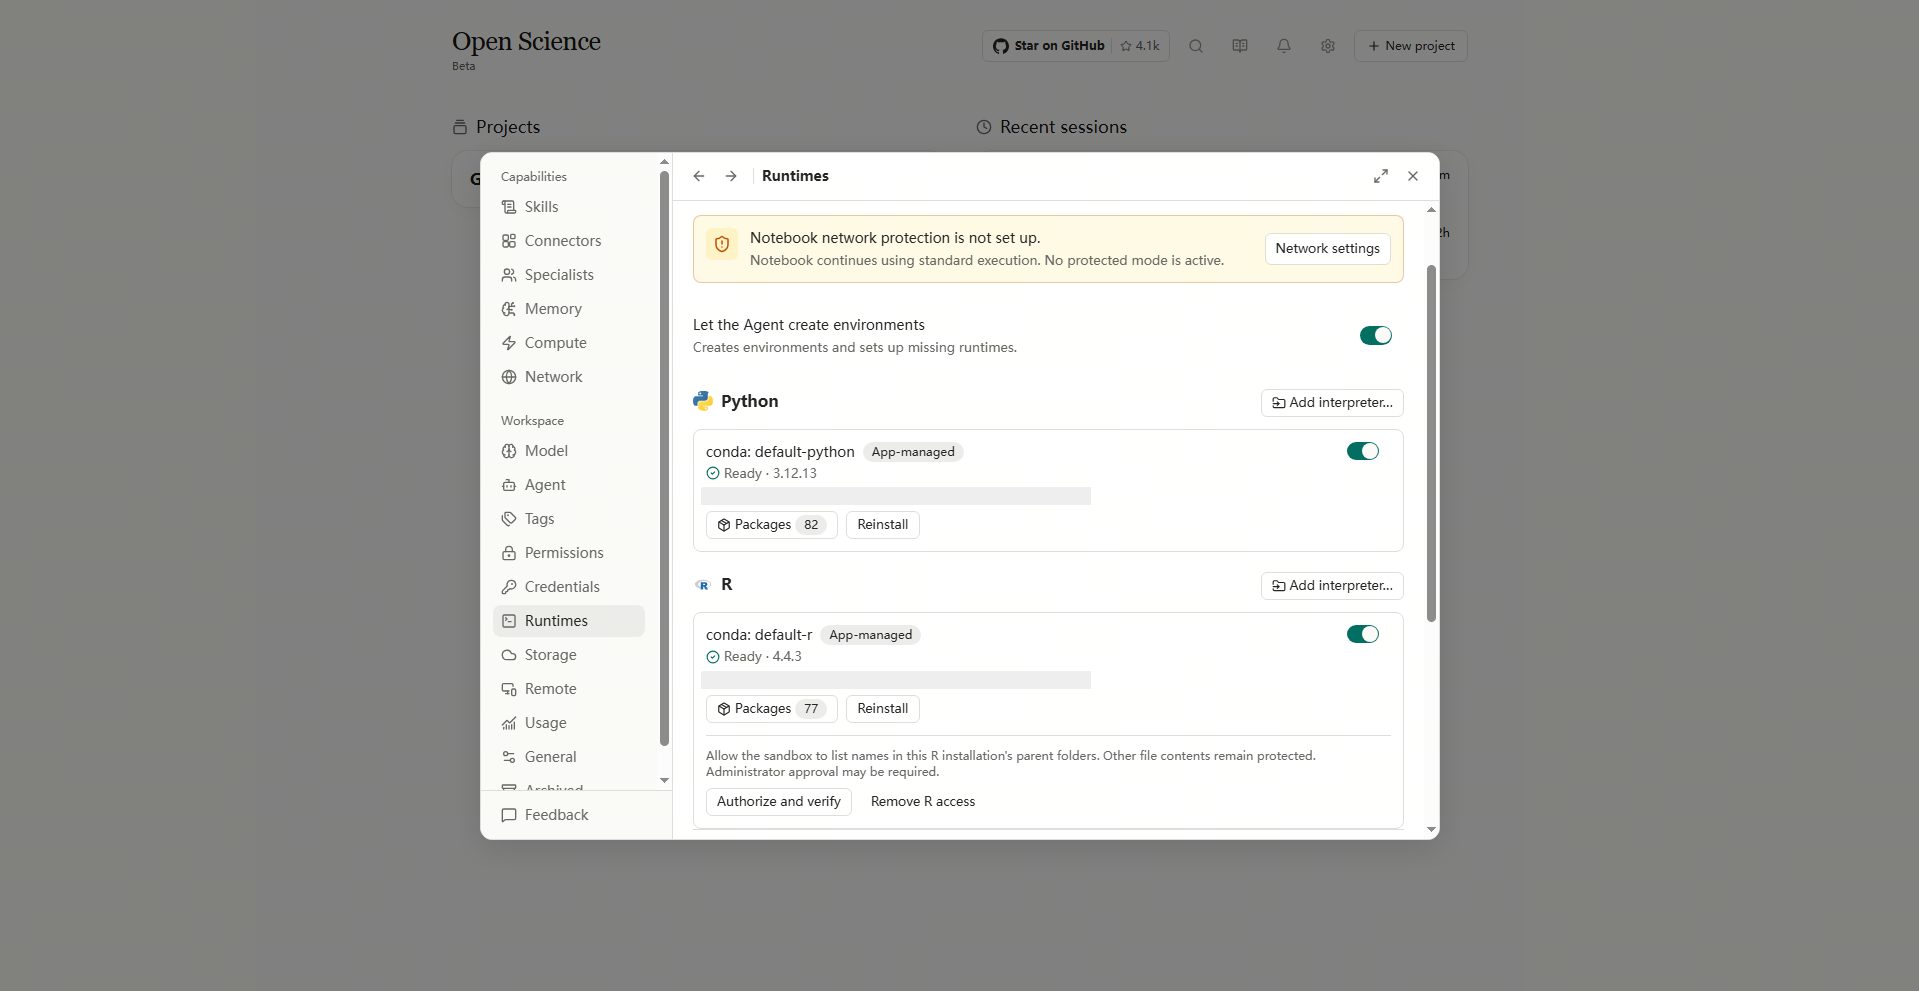Open the Feedback entry
The image size is (1919, 991).
(568, 815)
